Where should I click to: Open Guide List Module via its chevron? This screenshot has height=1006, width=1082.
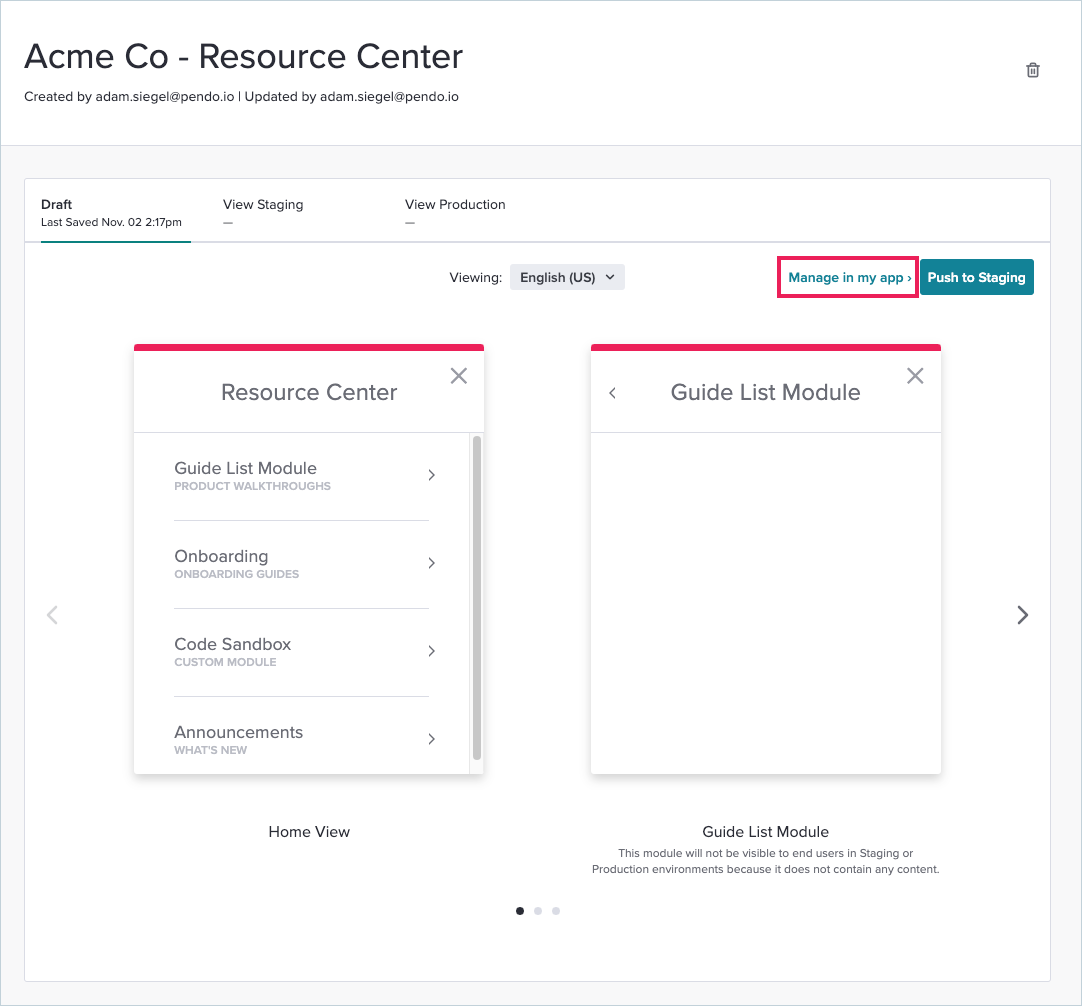click(x=431, y=475)
